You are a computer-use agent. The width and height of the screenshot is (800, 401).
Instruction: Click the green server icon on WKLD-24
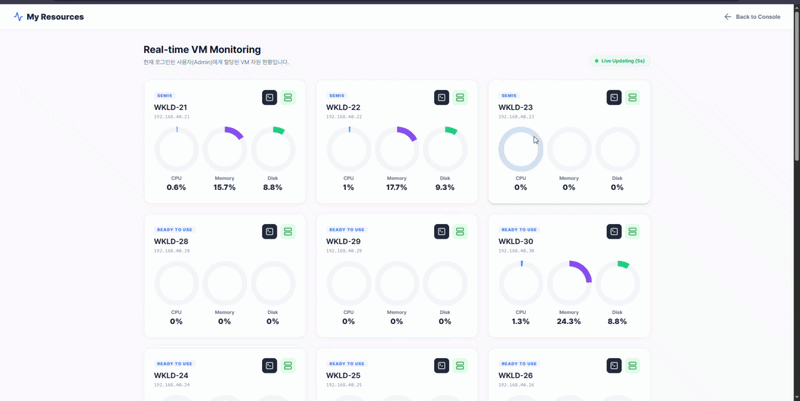tap(288, 366)
